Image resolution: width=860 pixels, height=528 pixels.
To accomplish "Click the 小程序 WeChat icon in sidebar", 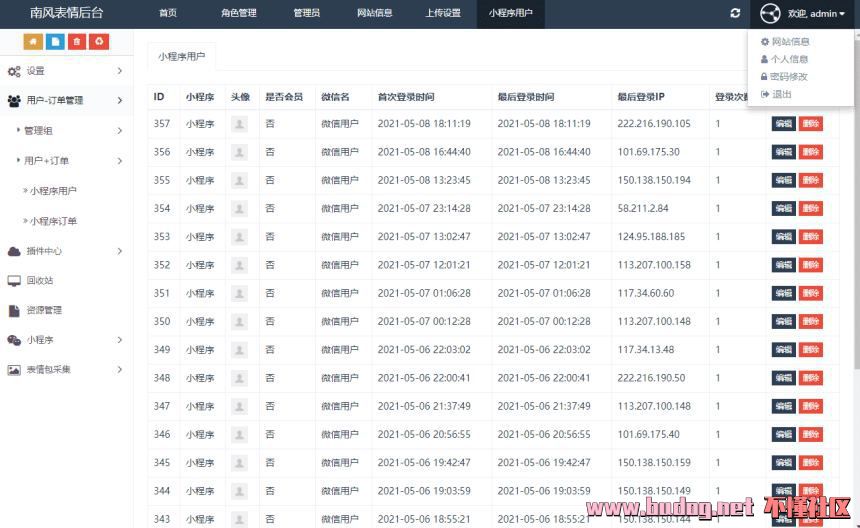I will (14, 340).
